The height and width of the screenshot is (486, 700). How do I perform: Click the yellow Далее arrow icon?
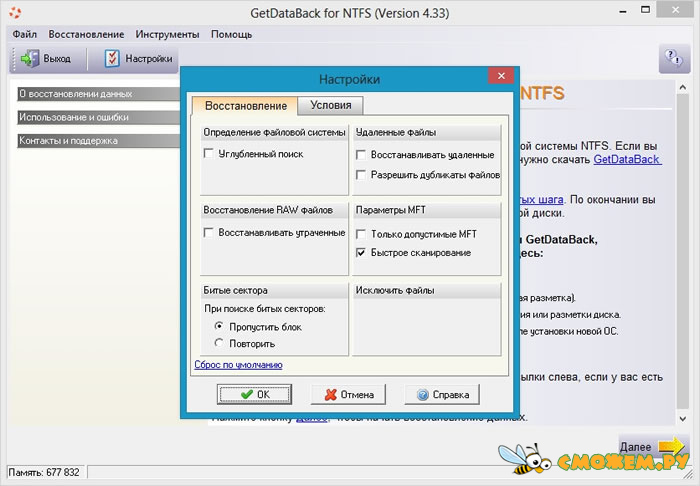pyautogui.click(x=671, y=446)
